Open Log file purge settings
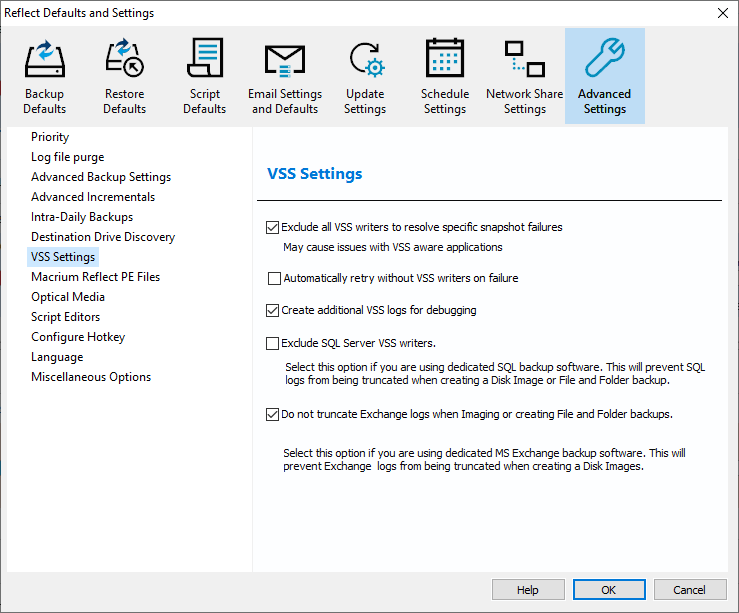This screenshot has width=739, height=613. 67,157
